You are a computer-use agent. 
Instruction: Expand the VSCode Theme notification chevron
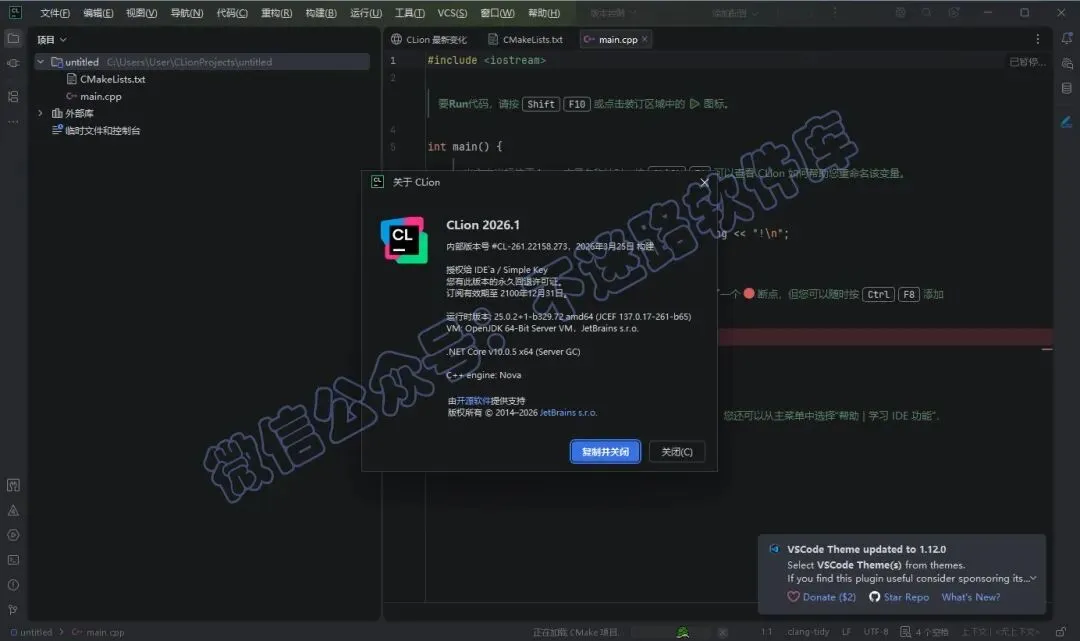pos(1033,578)
